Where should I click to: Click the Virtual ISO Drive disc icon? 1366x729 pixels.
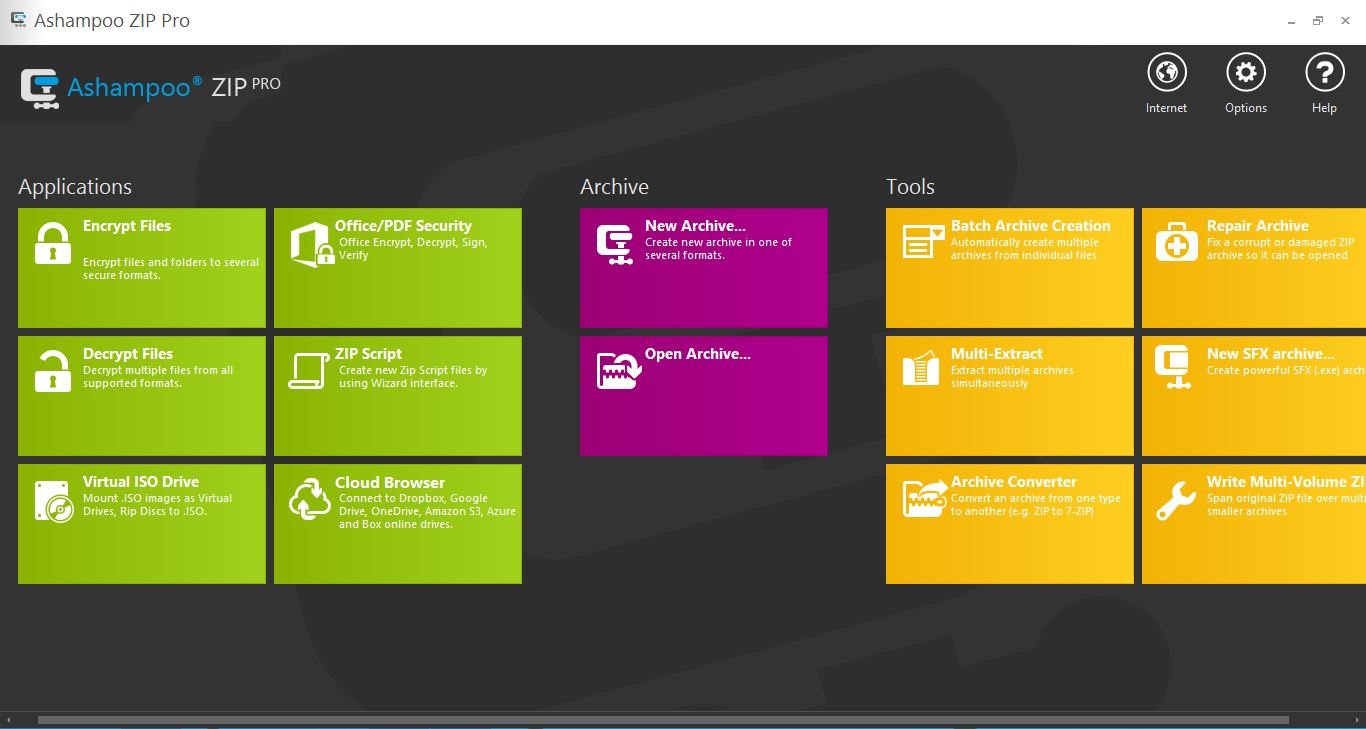(53, 501)
